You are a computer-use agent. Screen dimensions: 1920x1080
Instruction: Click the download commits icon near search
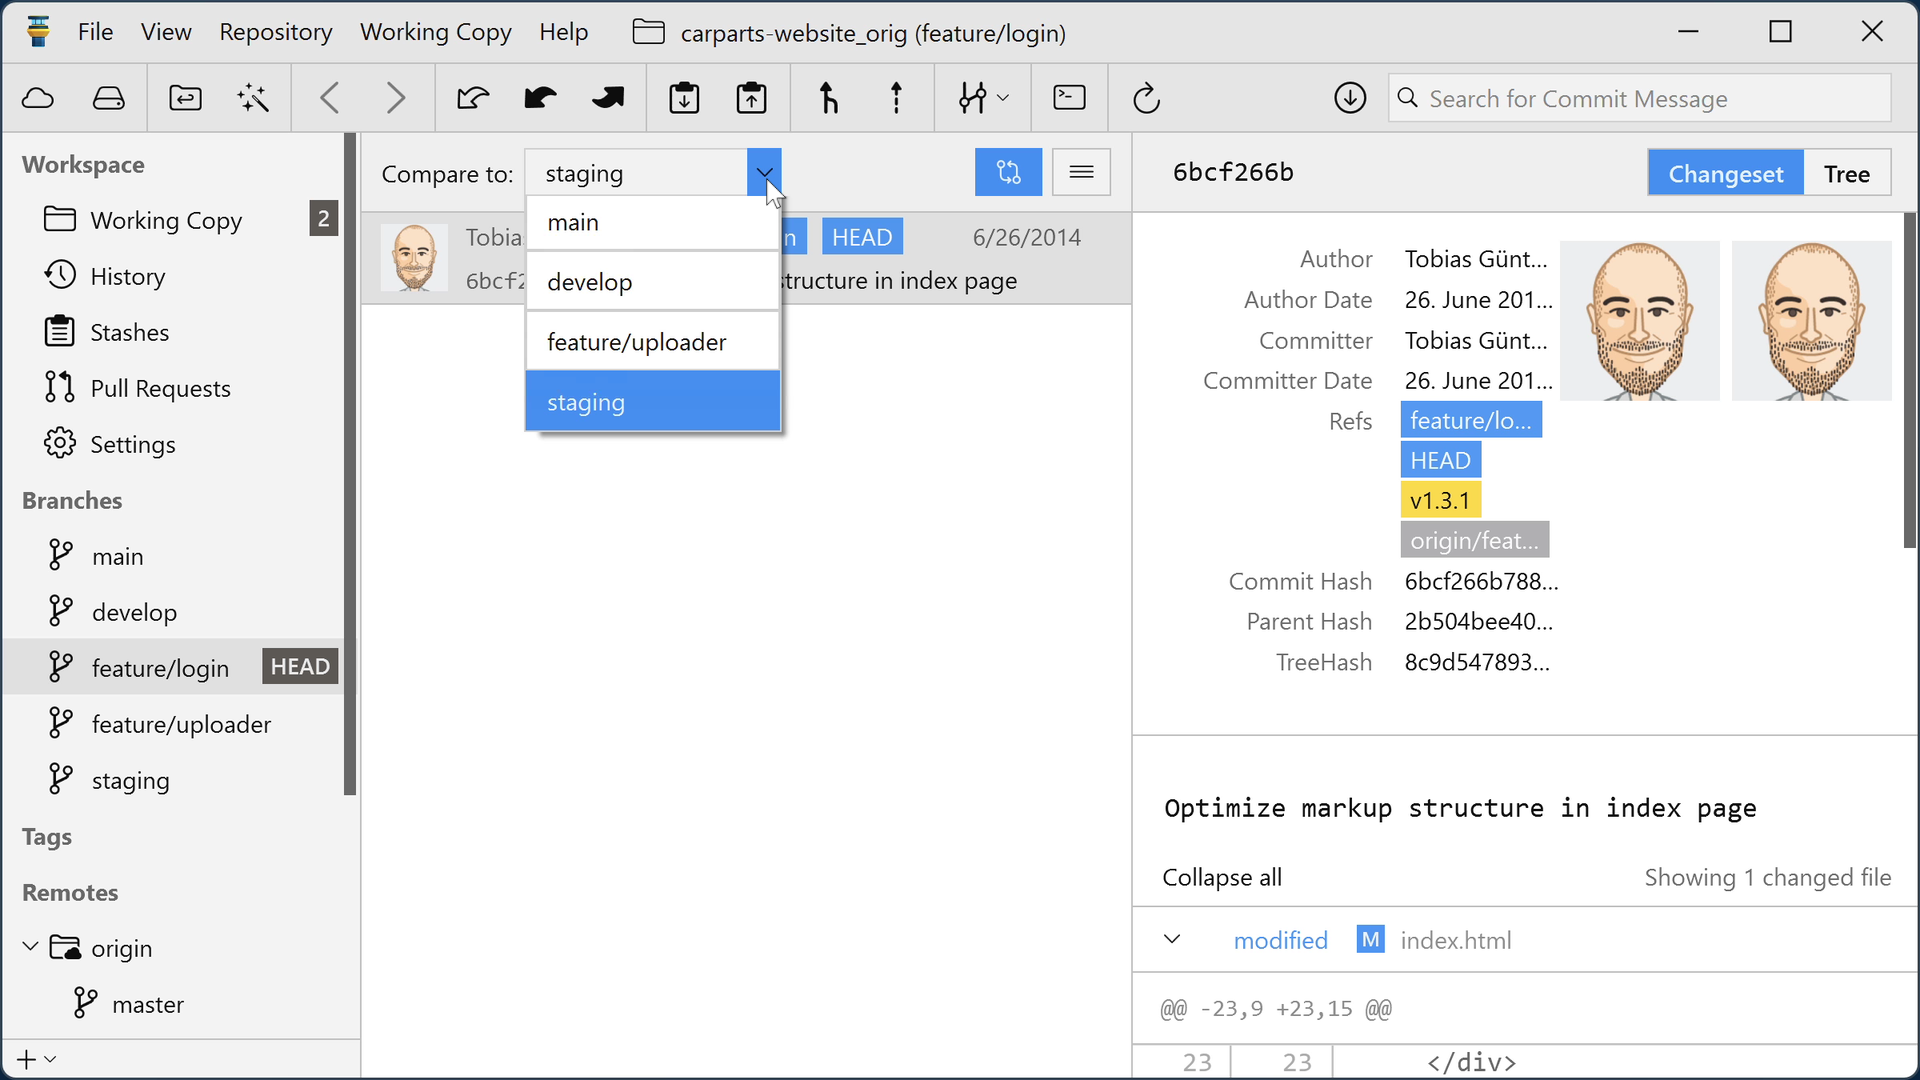[1350, 98]
